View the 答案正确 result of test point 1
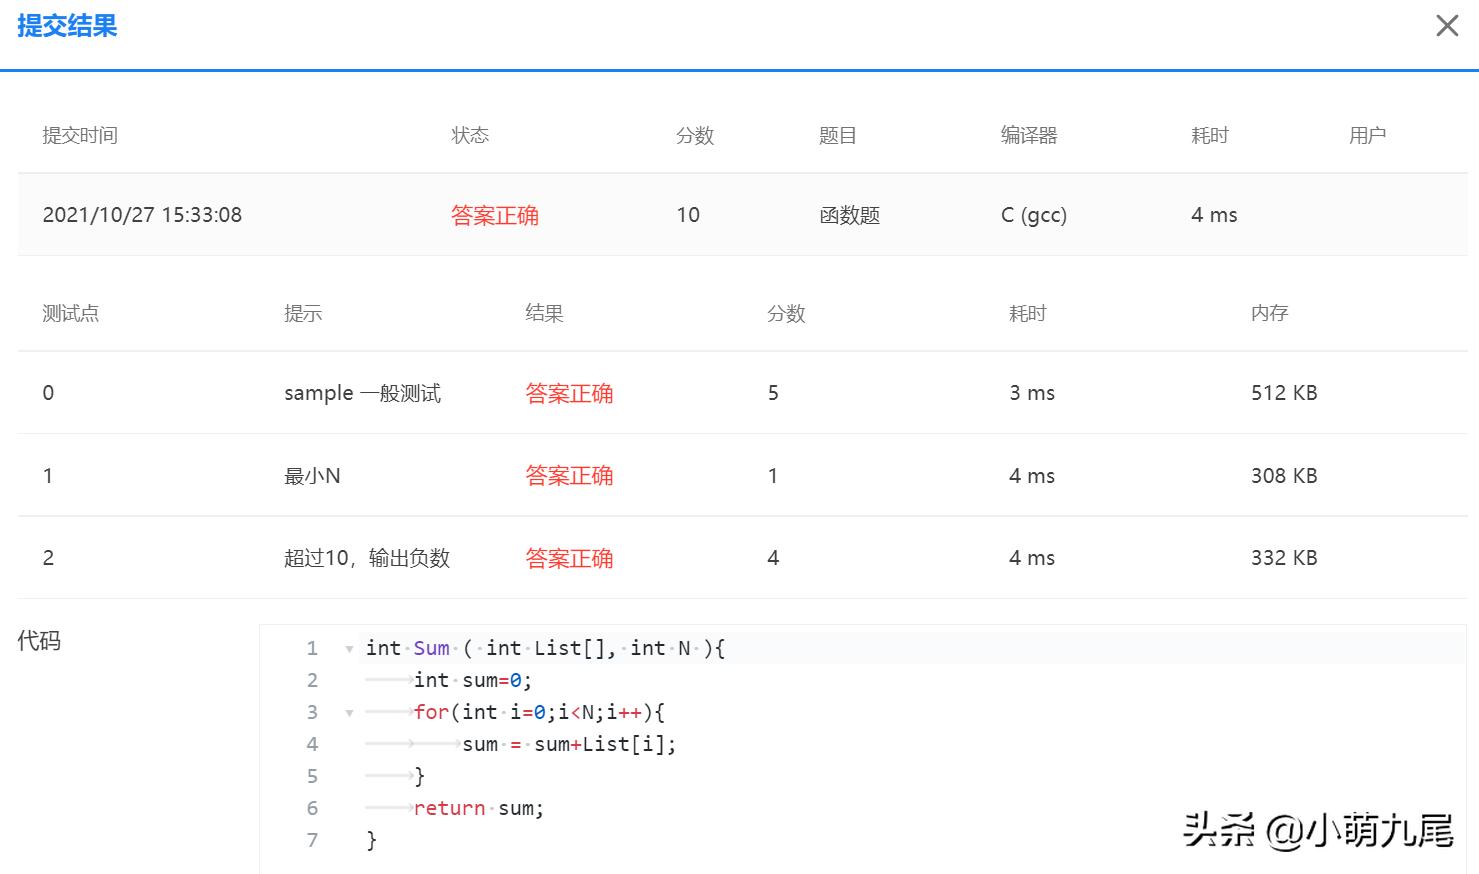The width and height of the screenshot is (1479, 874). coord(569,475)
